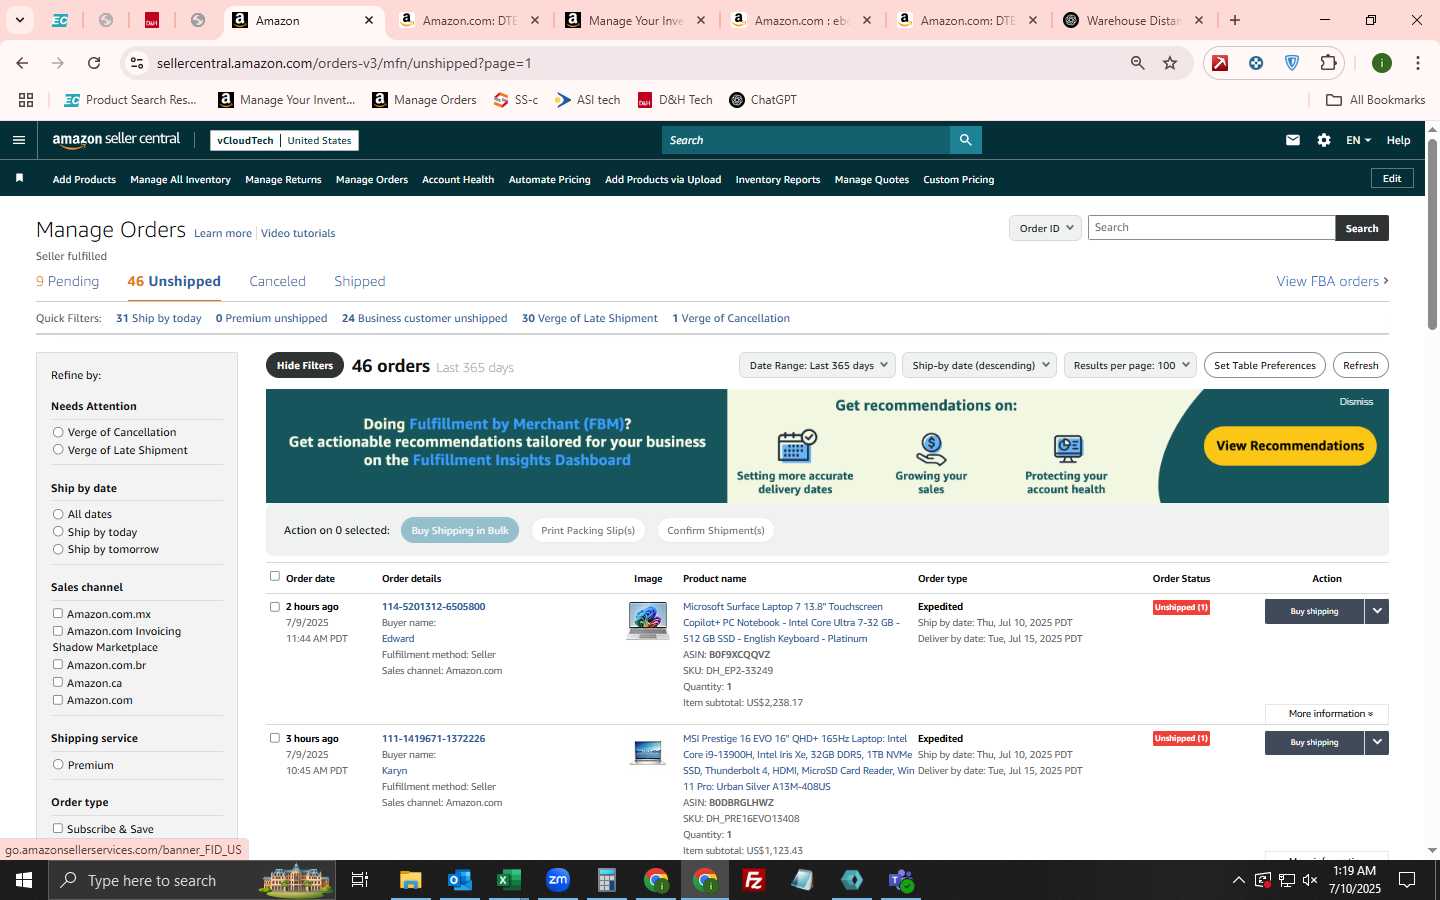The height and width of the screenshot is (900, 1440).
Task: Bookmark this page with the star icon
Action: tap(1170, 63)
